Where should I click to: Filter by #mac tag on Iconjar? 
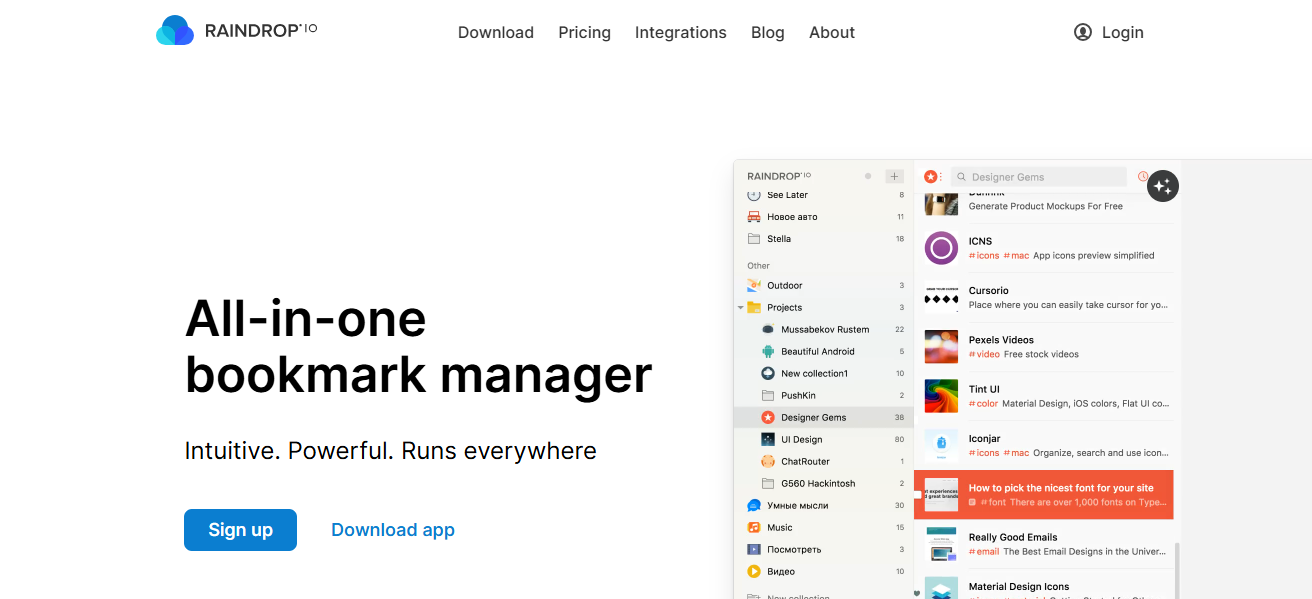(x=1016, y=453)
